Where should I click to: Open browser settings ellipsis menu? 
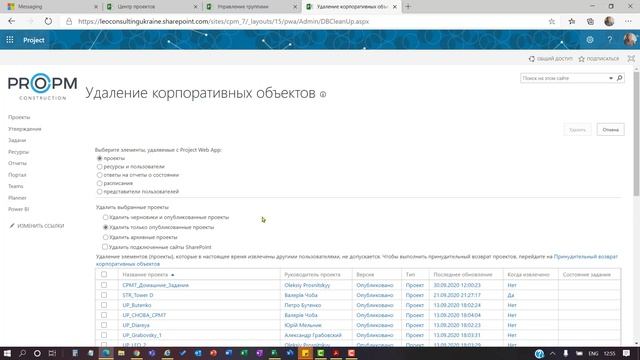click(628, 21)
